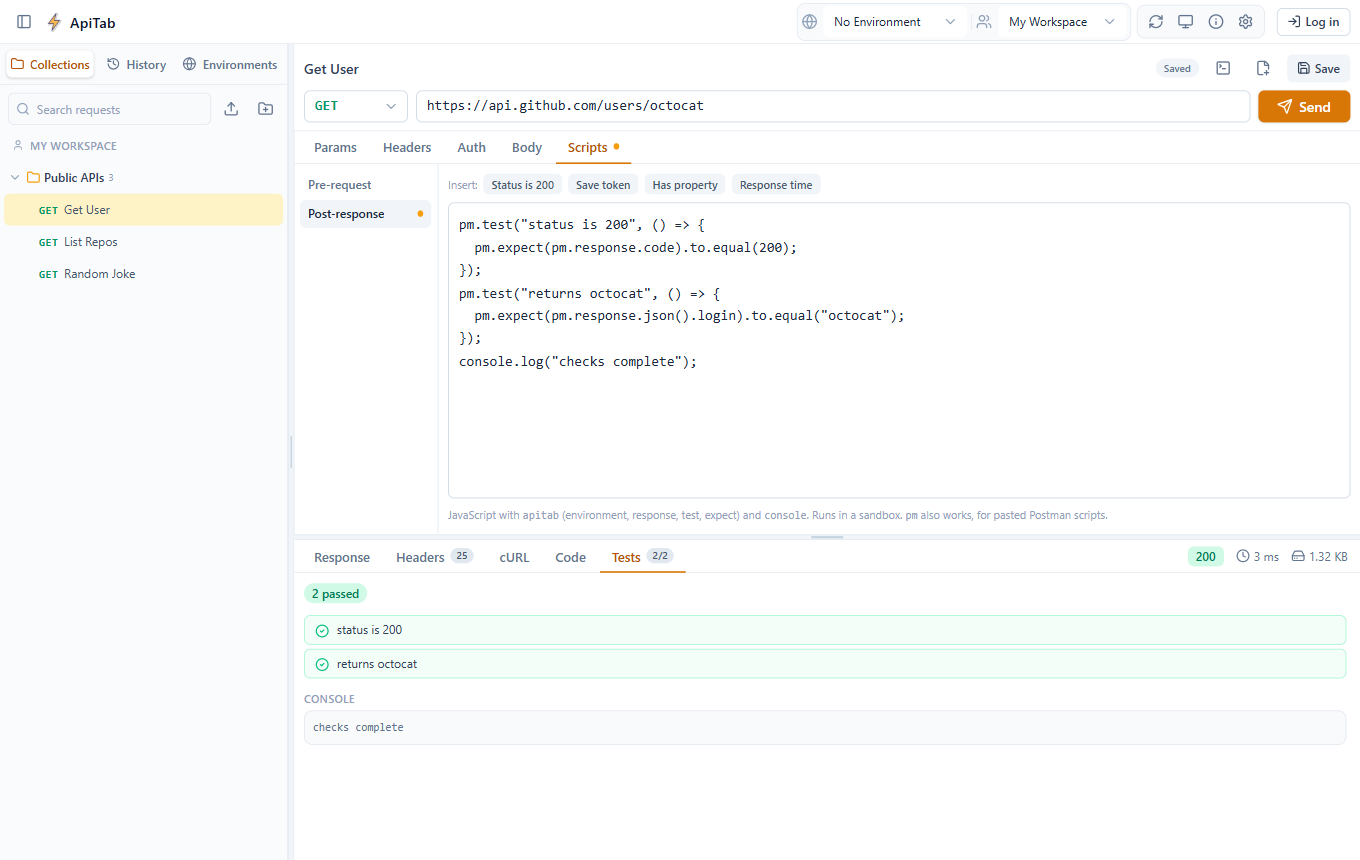1360x860 pixels.
Task: Open the Body tab
Action: (x=527, y=147)
